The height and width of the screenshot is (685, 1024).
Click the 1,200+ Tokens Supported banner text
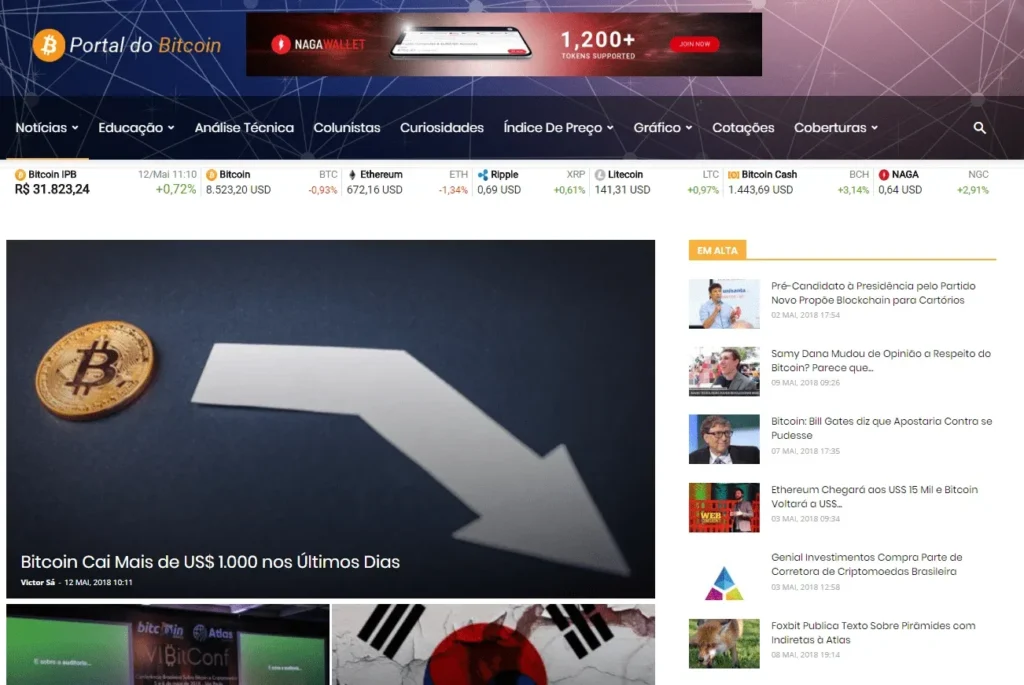[598, 44]
